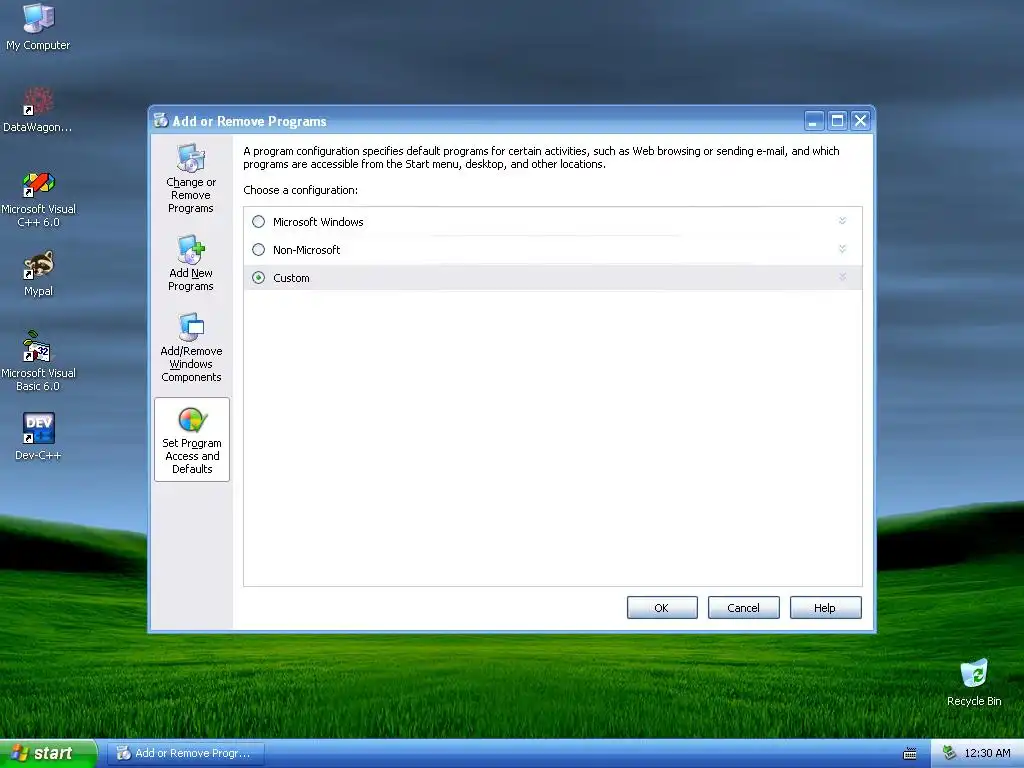This screenshot has height=768, width=1024.
Task: Open Help for program defaults
Action: point(825,607)
